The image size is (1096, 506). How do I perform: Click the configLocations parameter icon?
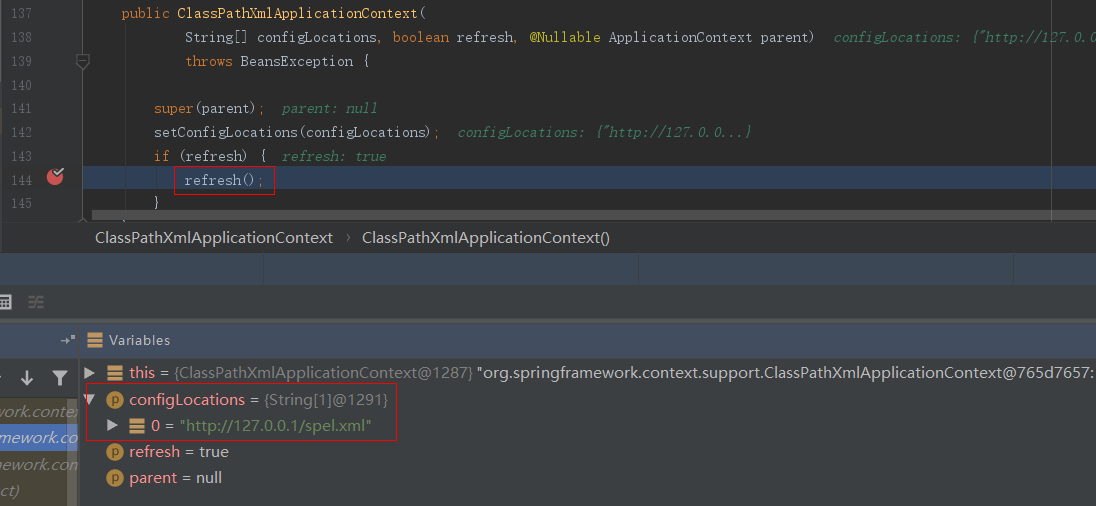114,400
